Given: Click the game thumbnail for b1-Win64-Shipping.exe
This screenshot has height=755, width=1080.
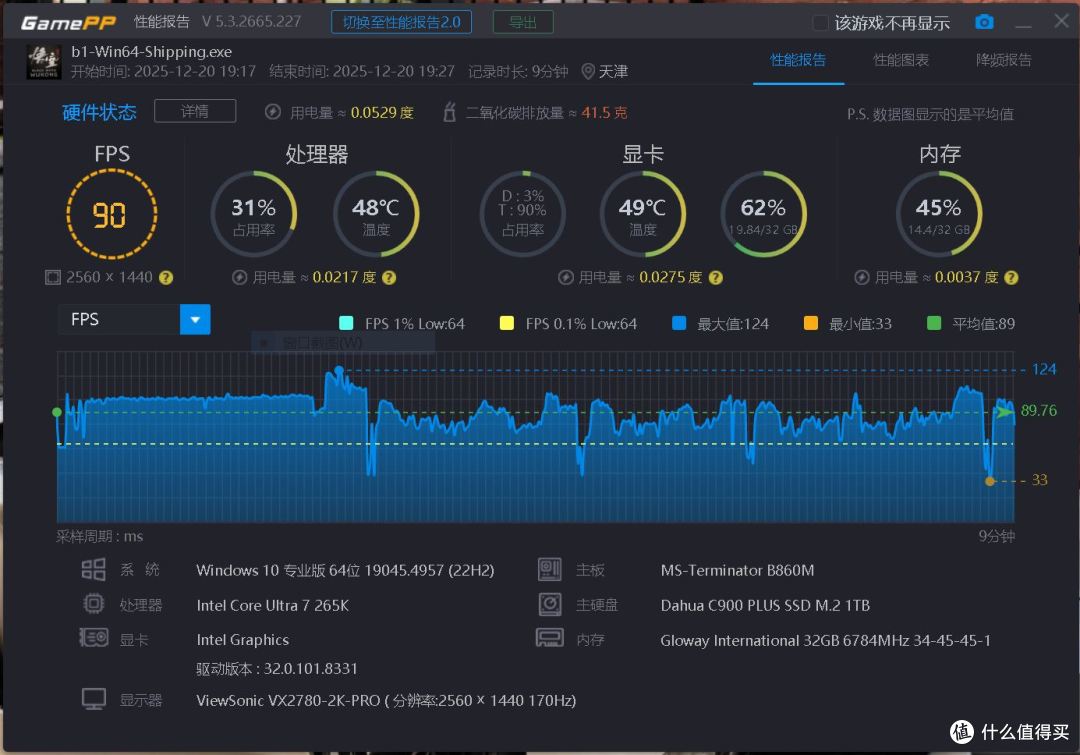Looking at the screenshot, I should pyautogui.click(x=43, y=61).
